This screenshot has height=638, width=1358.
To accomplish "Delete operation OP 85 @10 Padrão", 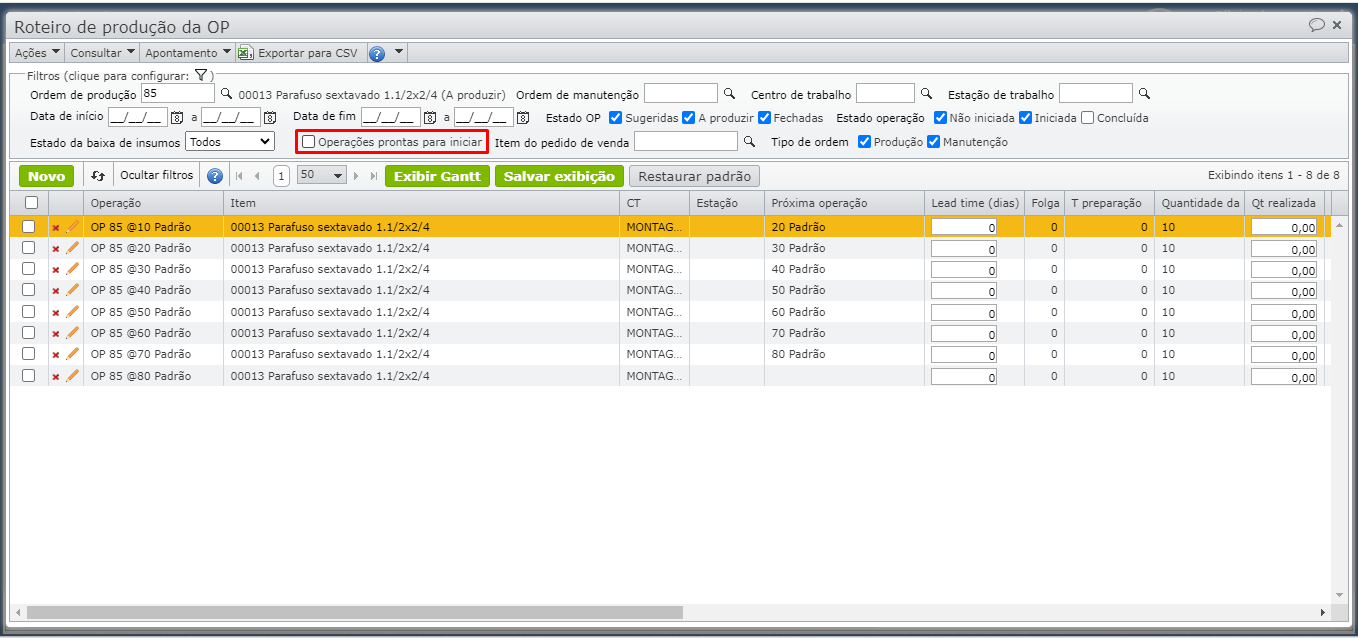I will [56, 227].
